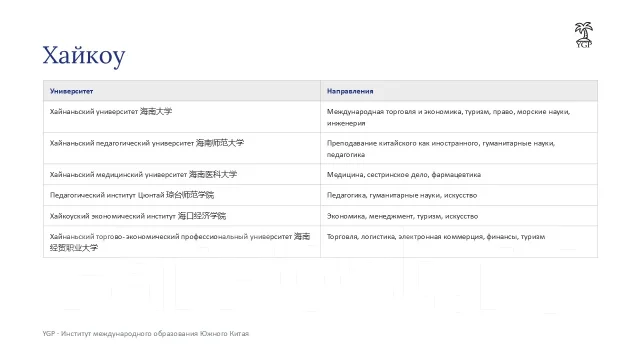The height and width of the screenshot is (360, 640).
Task: Select the cell "Хайнаньский университет 海南大学"
Action: click(182, 117)
